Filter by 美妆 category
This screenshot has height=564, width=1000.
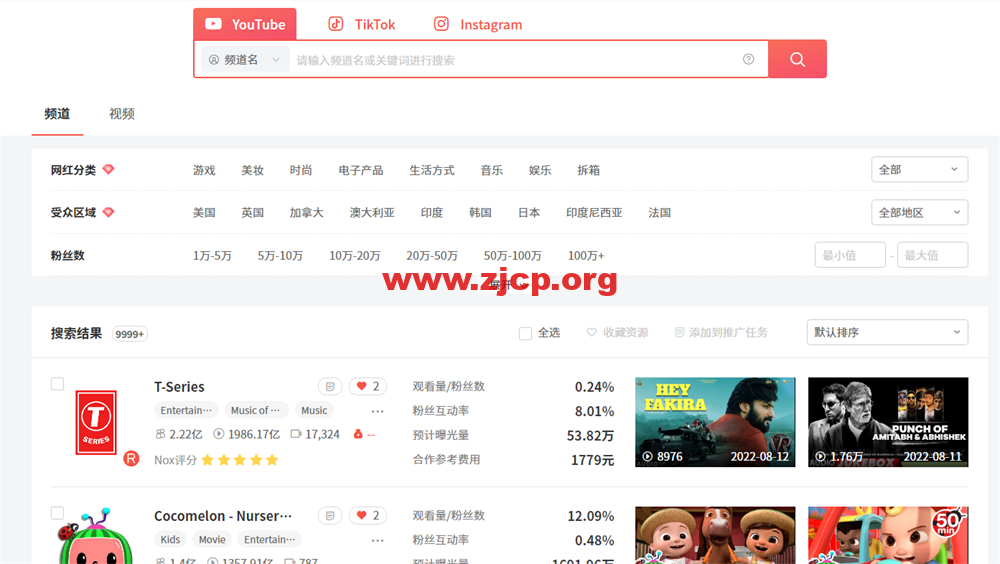(253, 170)
